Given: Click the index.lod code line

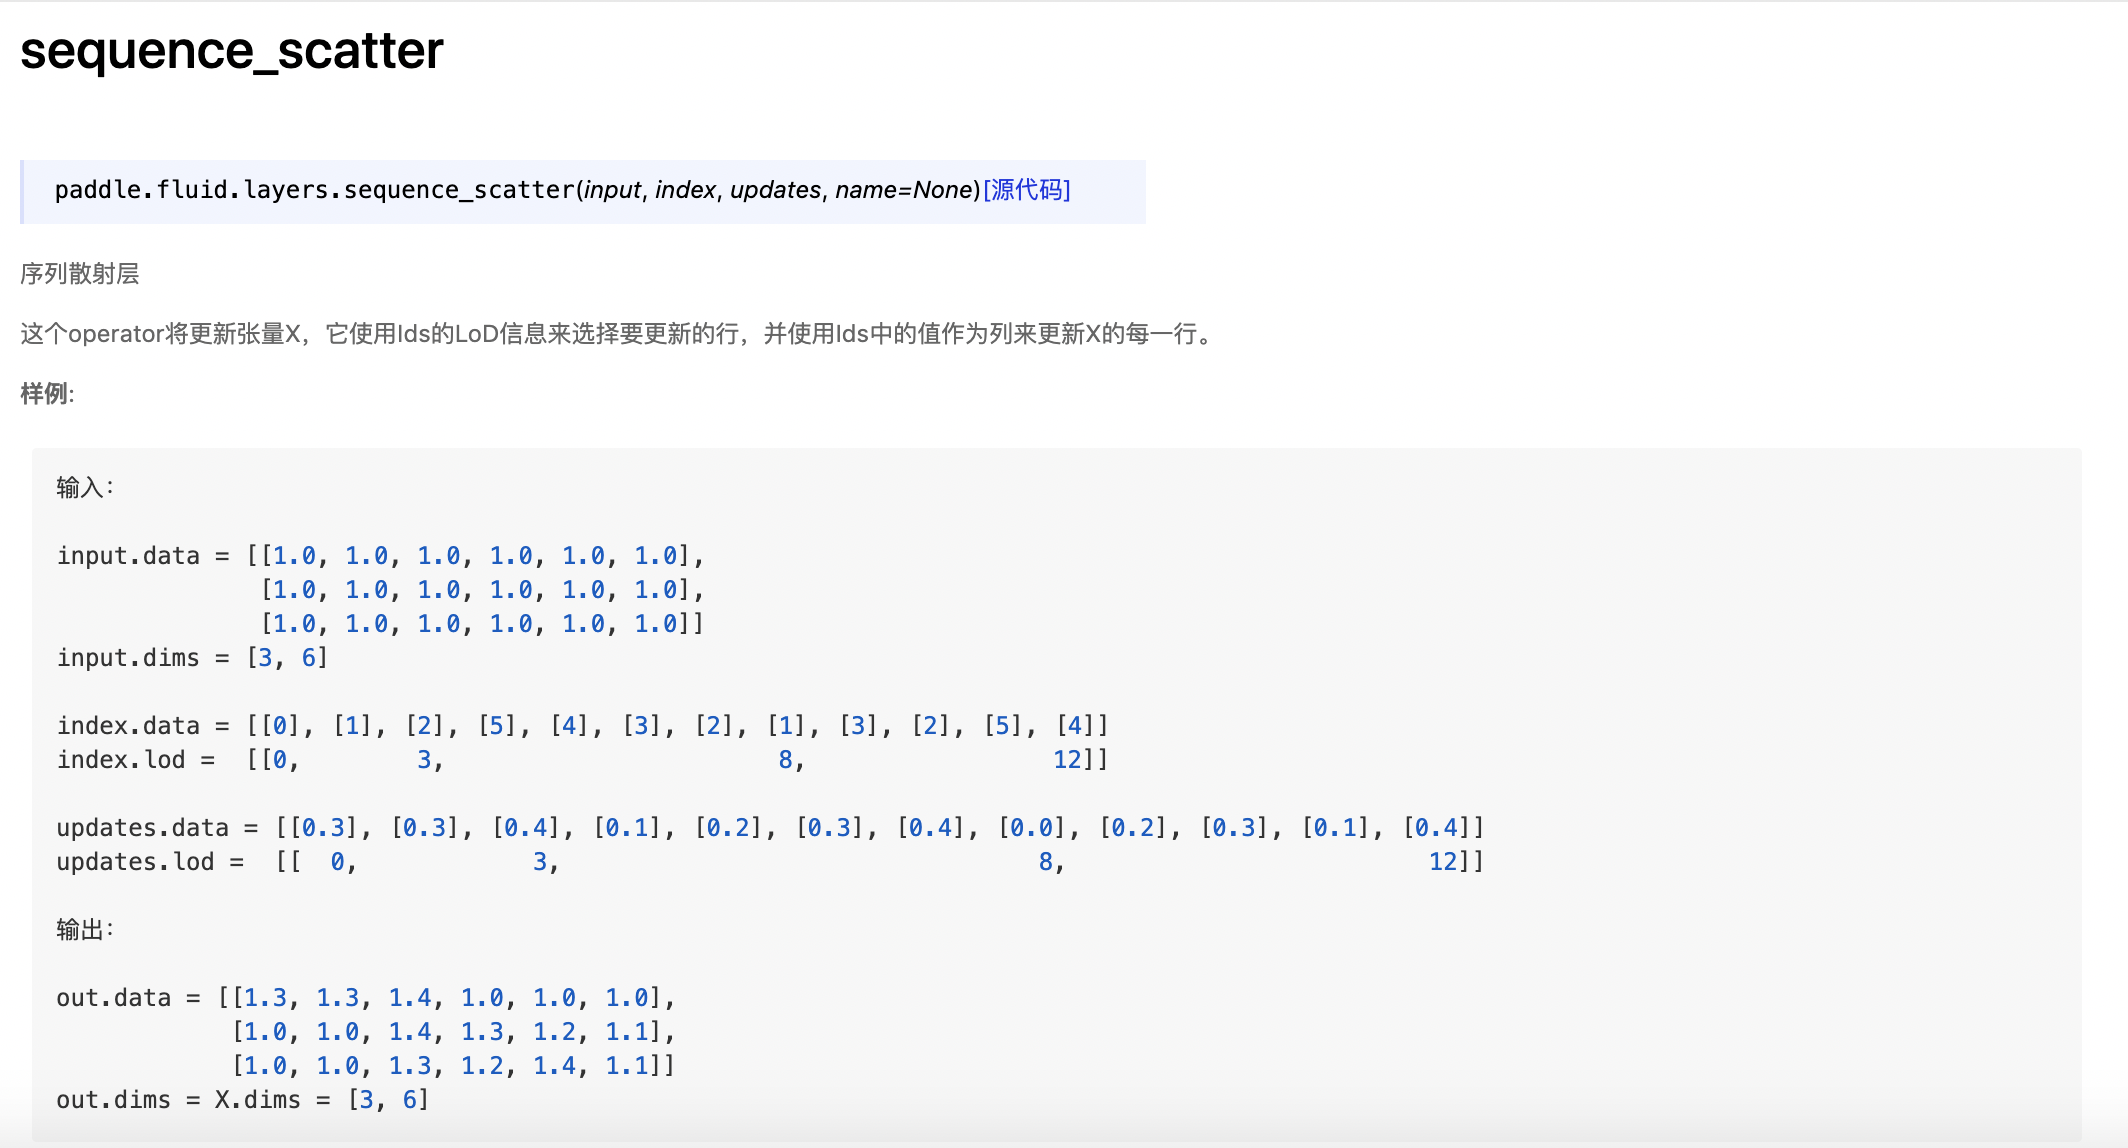Looking at the screenshot, I should tap(582, 760).
